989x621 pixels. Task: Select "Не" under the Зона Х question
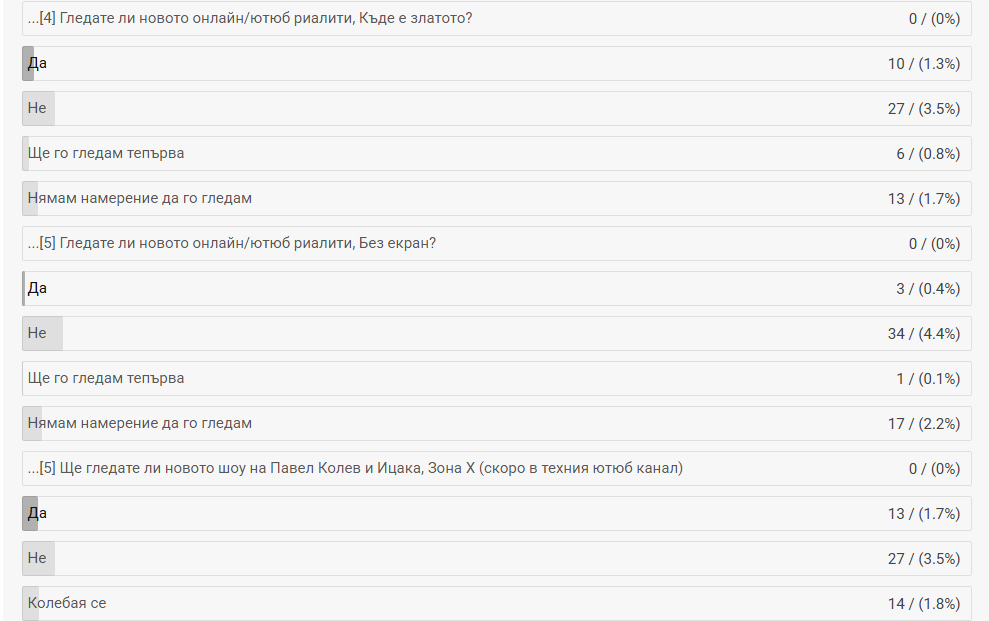click(38, 559)
